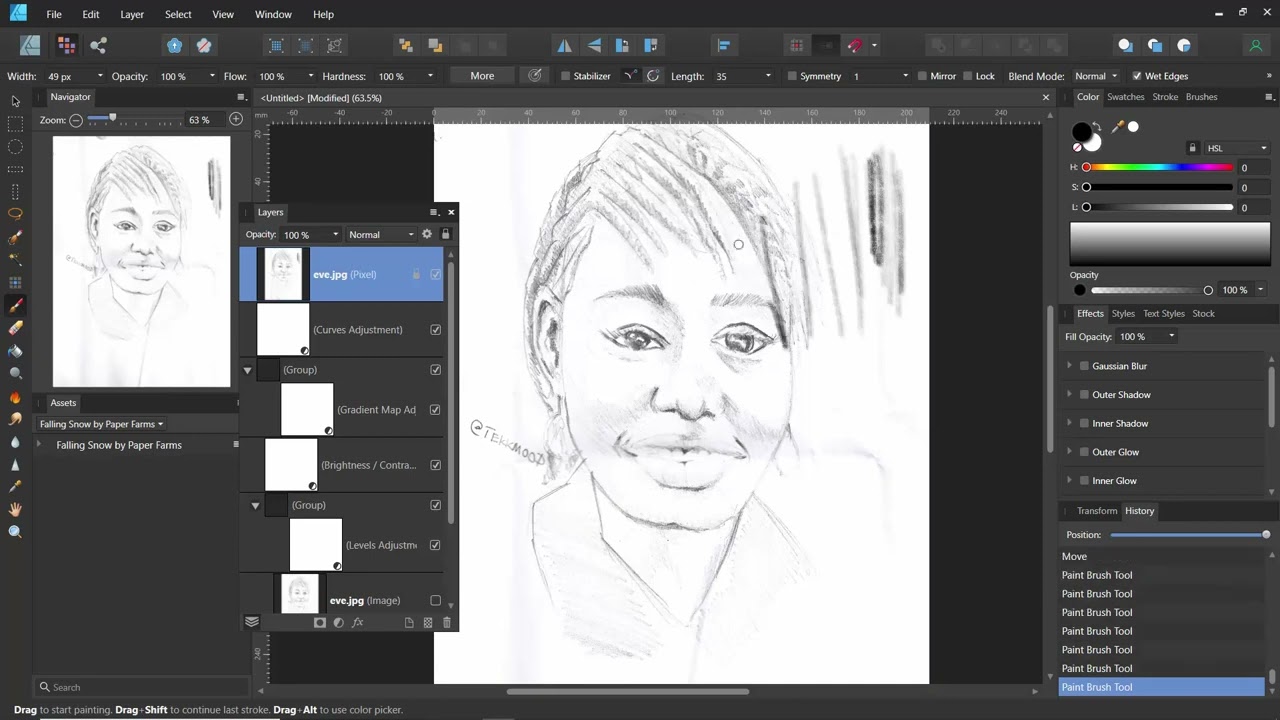
Task: Select the Elliptical Marquee tool
Action: 15,147
